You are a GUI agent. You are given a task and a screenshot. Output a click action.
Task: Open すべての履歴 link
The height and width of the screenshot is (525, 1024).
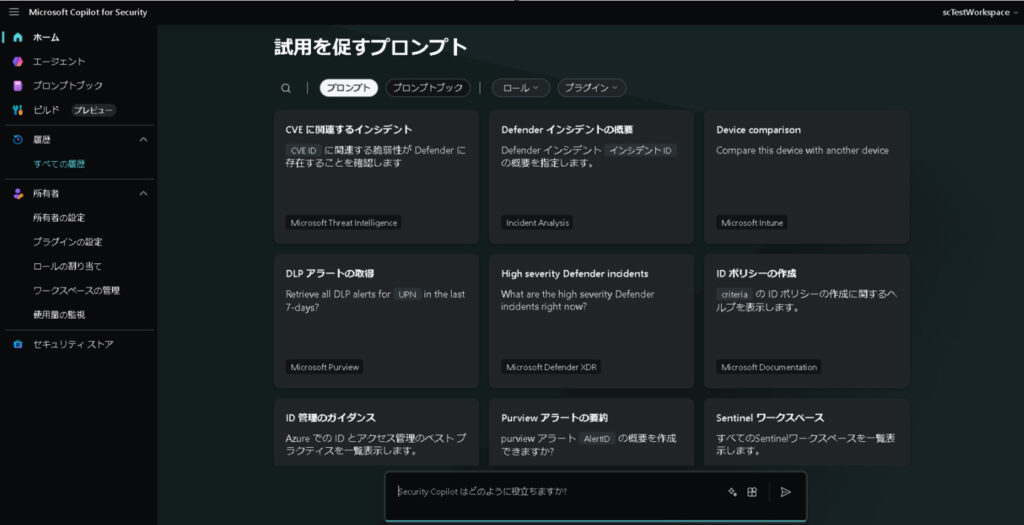coord(59,164)
